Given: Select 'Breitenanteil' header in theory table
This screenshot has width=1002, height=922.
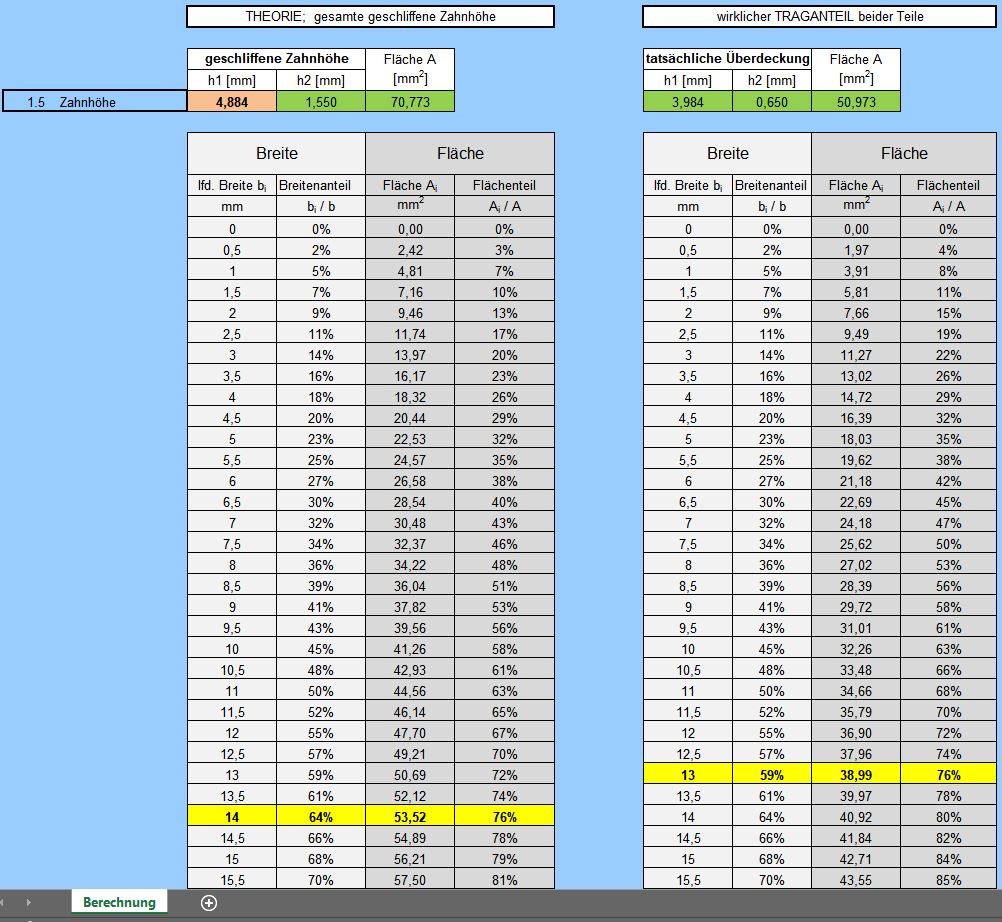Looking at the screenshot, I should (321, 185).
